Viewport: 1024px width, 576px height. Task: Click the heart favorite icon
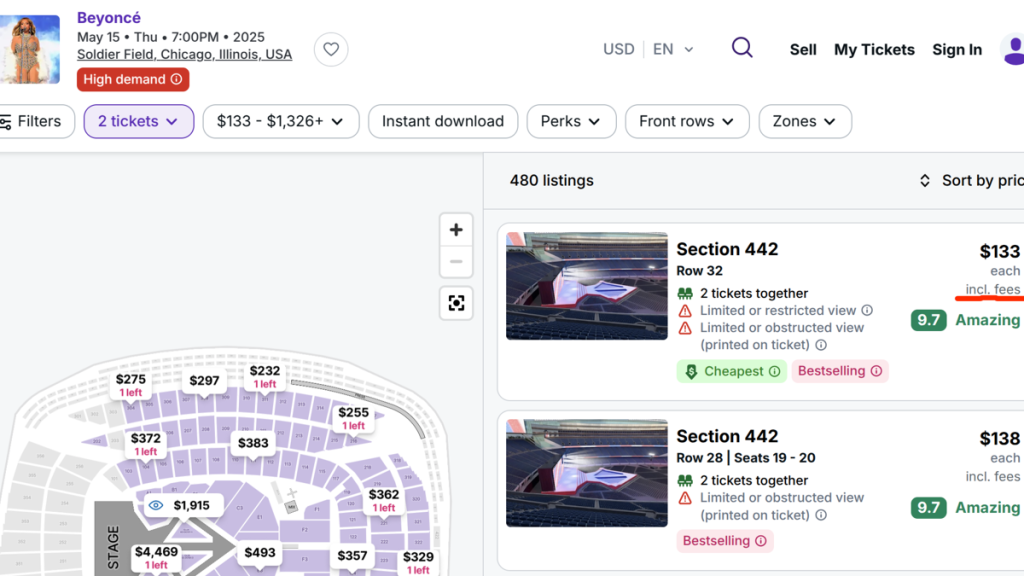coord(331,49)
